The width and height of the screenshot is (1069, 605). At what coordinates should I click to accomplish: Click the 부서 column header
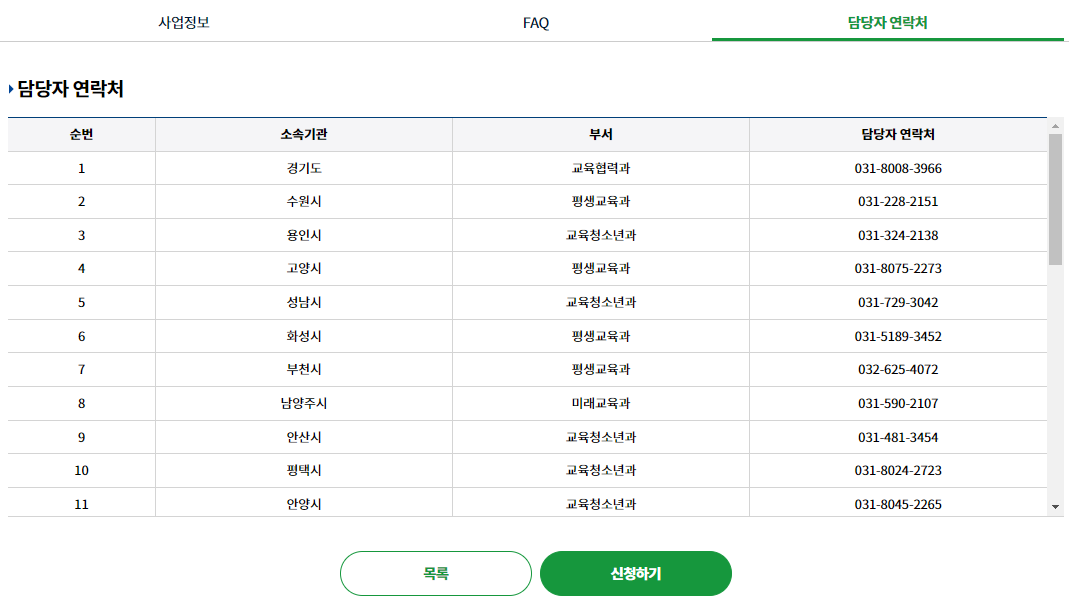600,135
